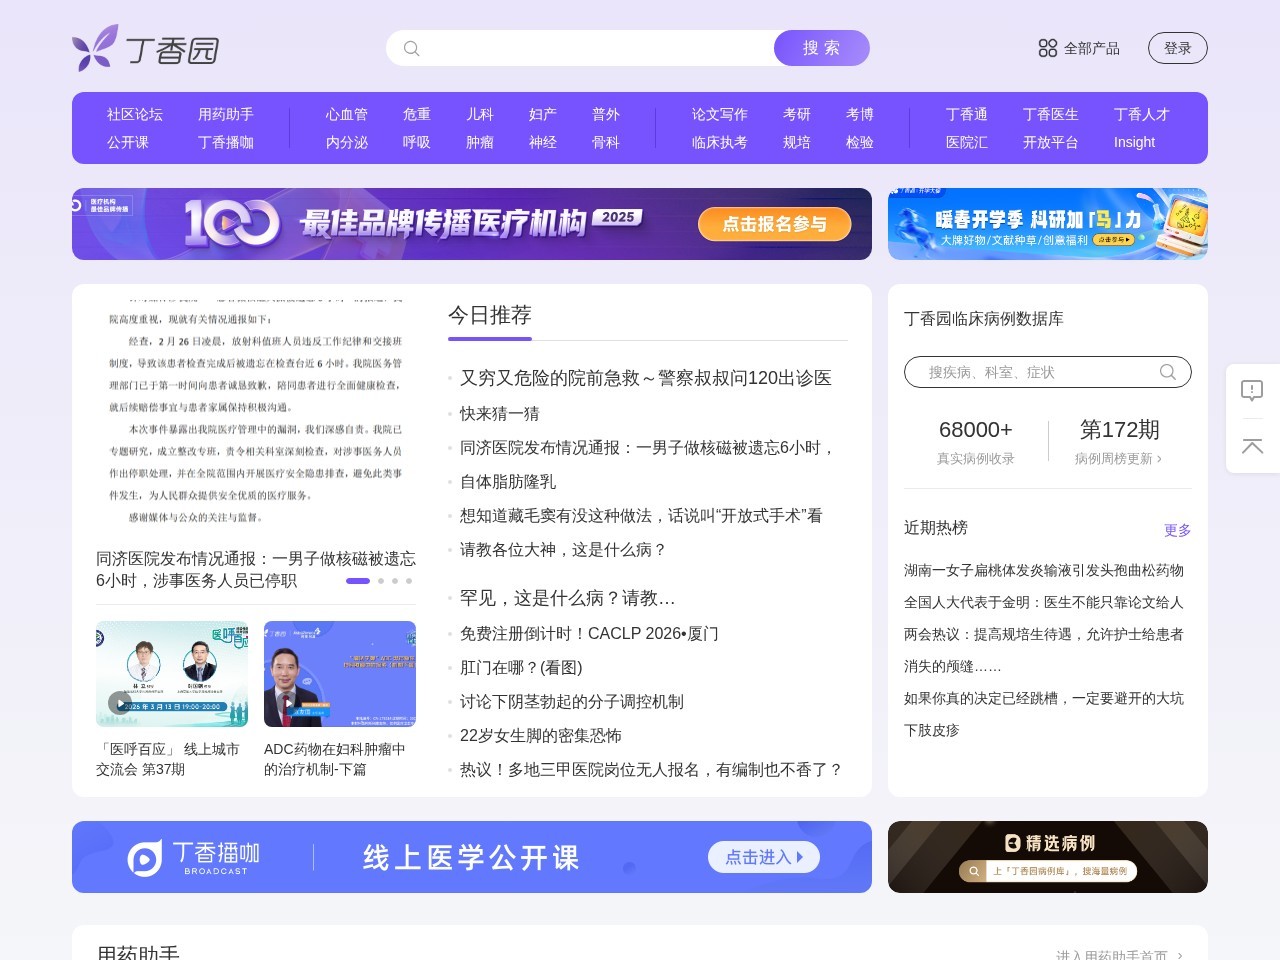Viewport: 1280px width, 960px height.
Task: Open the 社区论坛 navigation menu item
Action: click(x=133, y=114)
